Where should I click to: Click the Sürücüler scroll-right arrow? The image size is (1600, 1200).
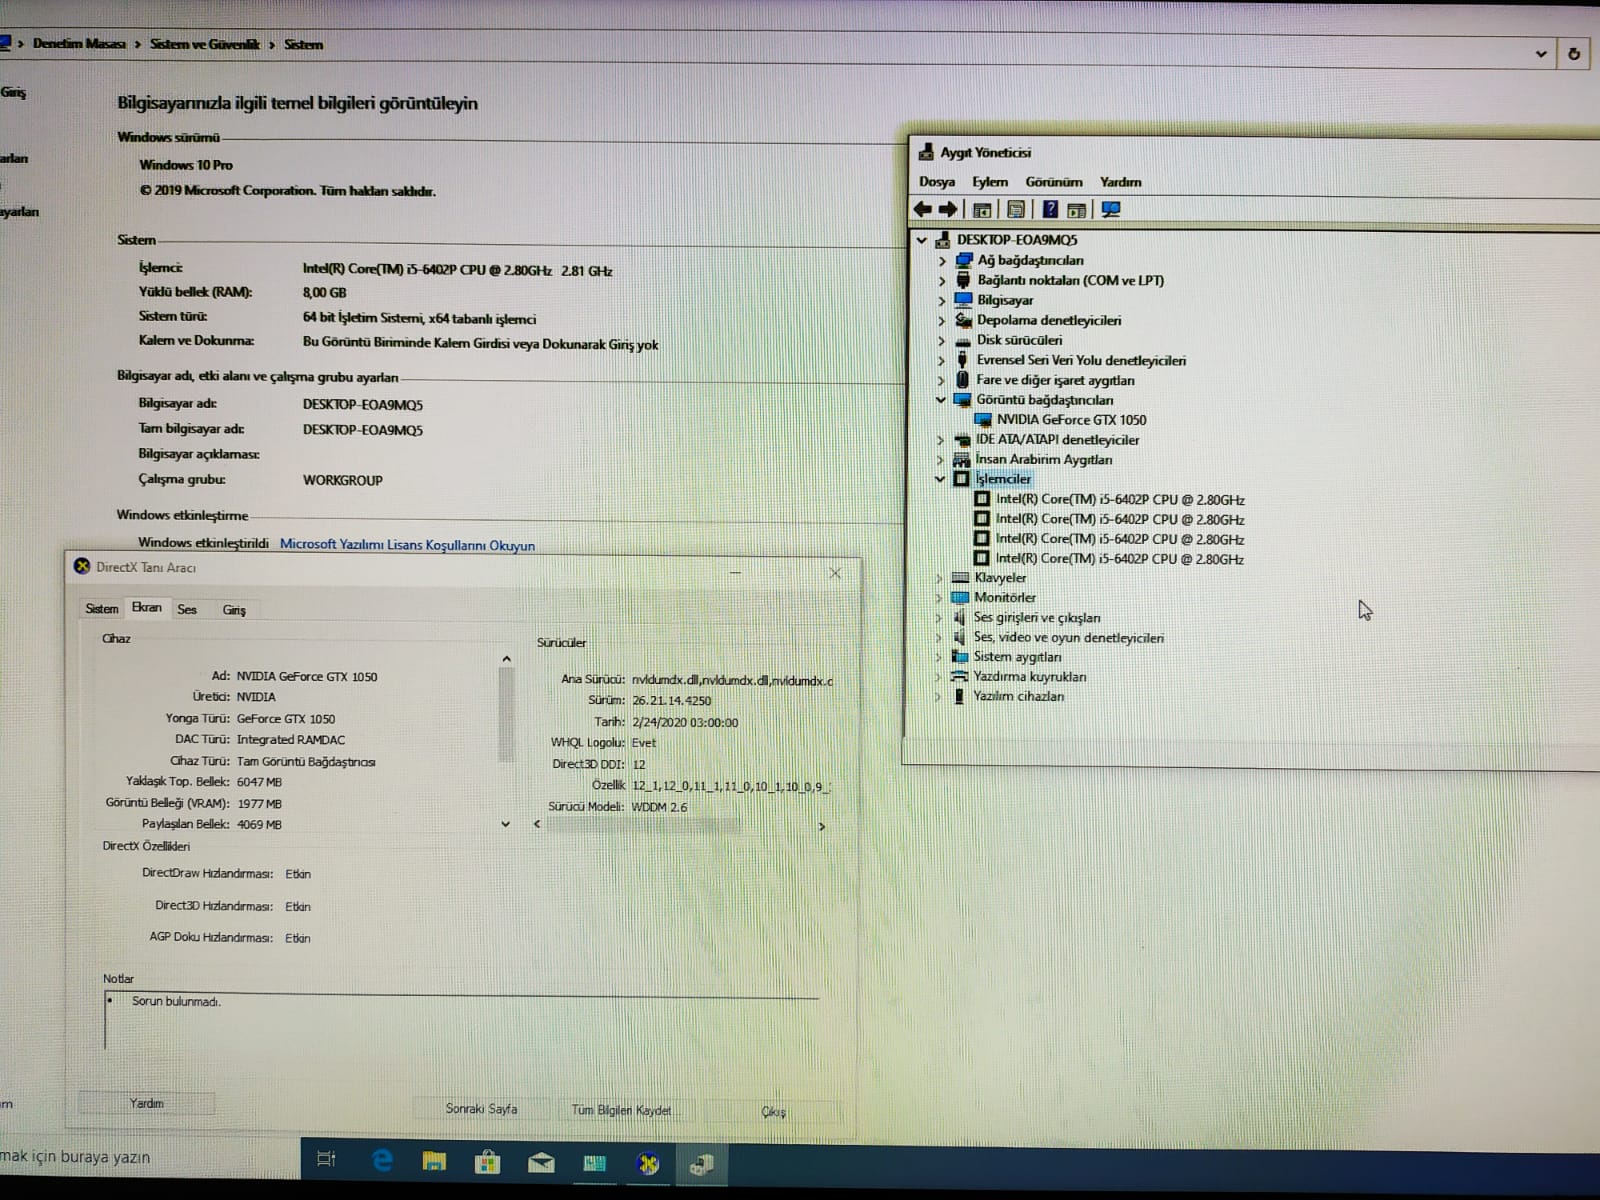pyautogui.click(x=822, y=827)
